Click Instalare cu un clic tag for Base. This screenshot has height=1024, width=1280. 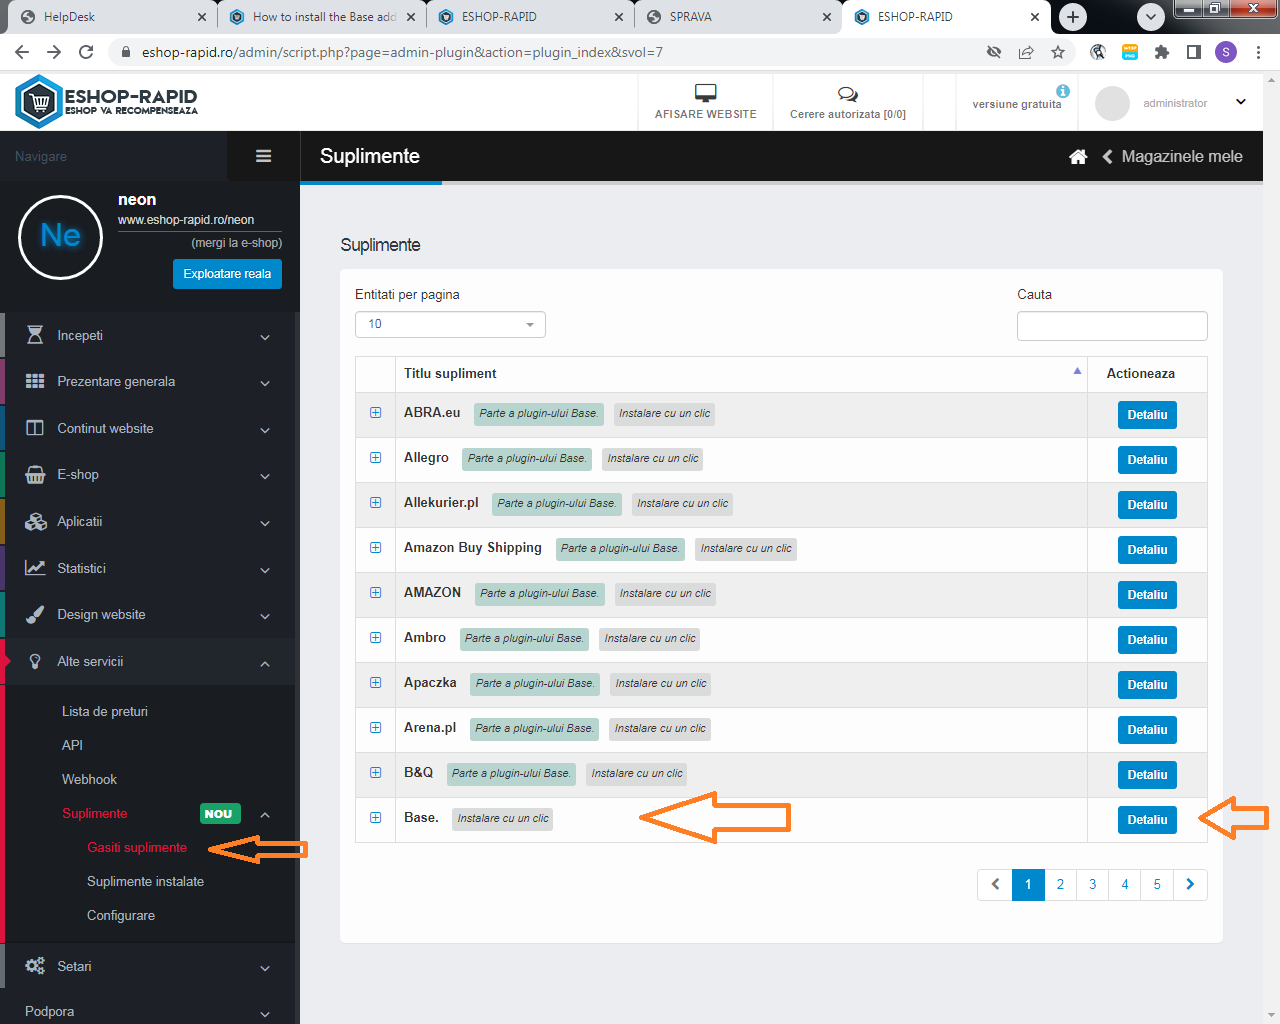pos(503,818)
